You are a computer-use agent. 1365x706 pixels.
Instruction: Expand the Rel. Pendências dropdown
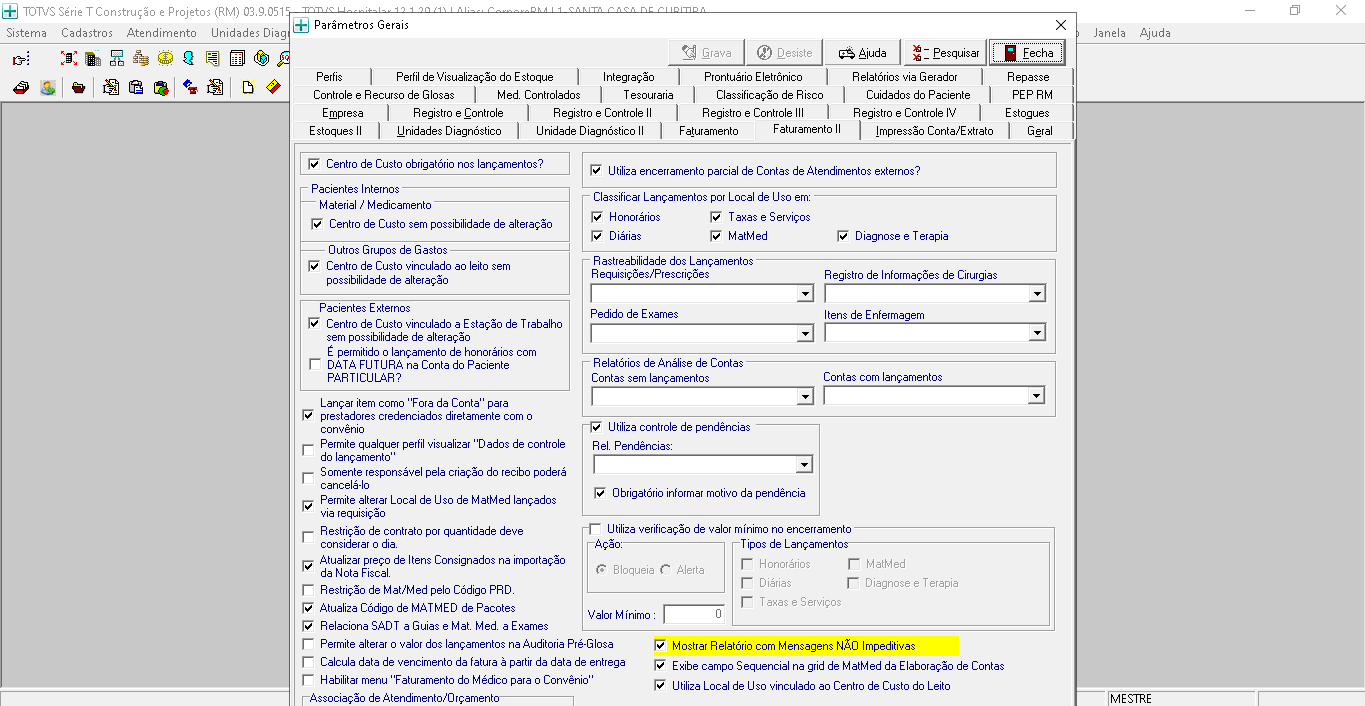(x=805, y=464)
